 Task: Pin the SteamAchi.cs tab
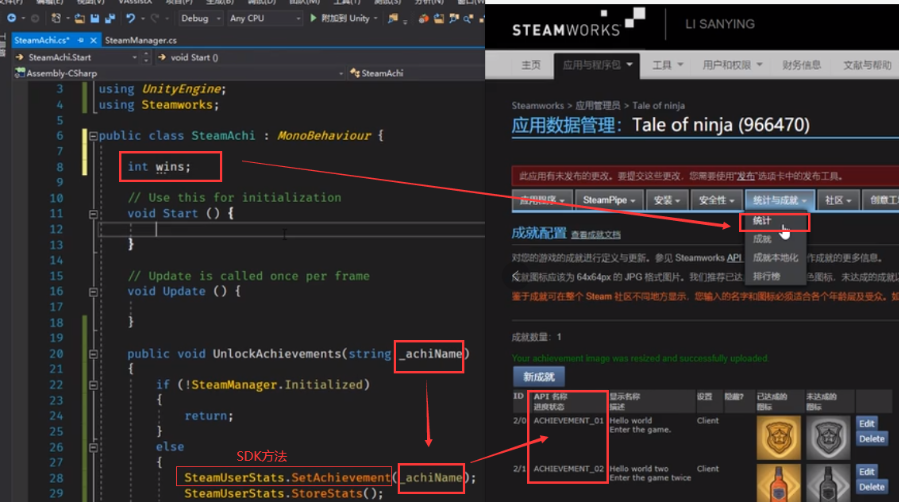tap(80, 40)
